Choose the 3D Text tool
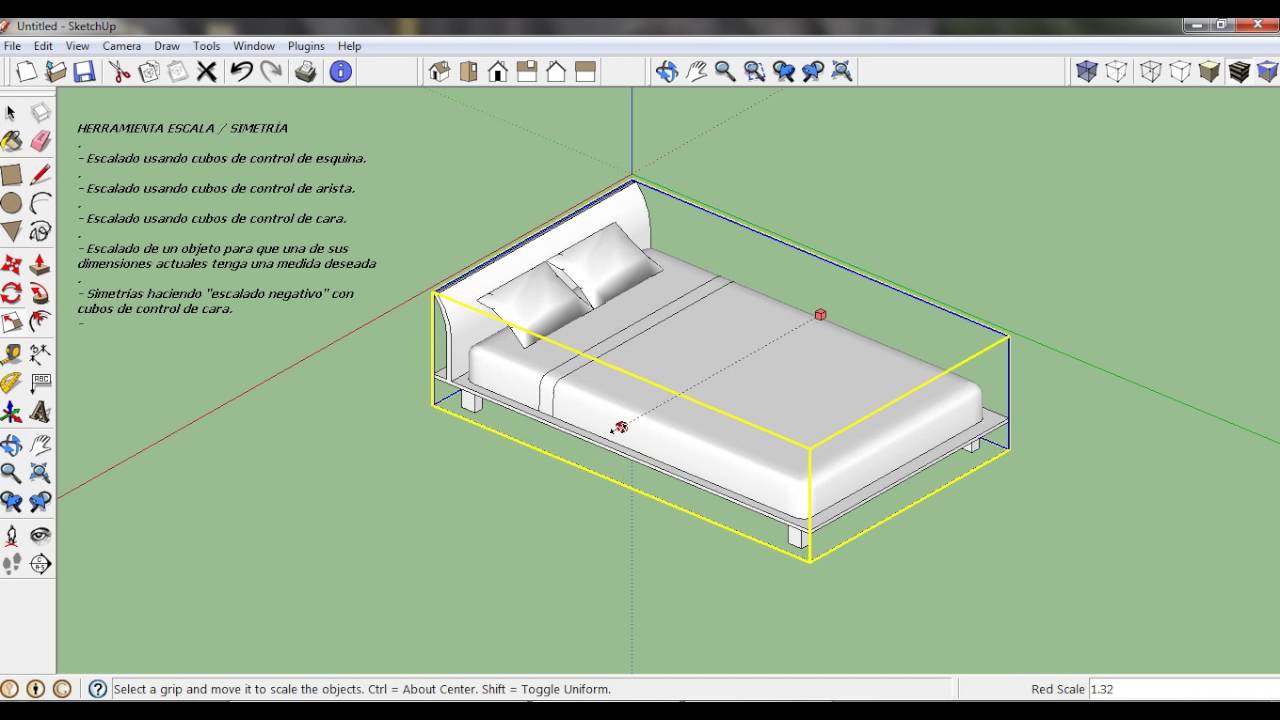1280x720 pixels. (40, 412)
